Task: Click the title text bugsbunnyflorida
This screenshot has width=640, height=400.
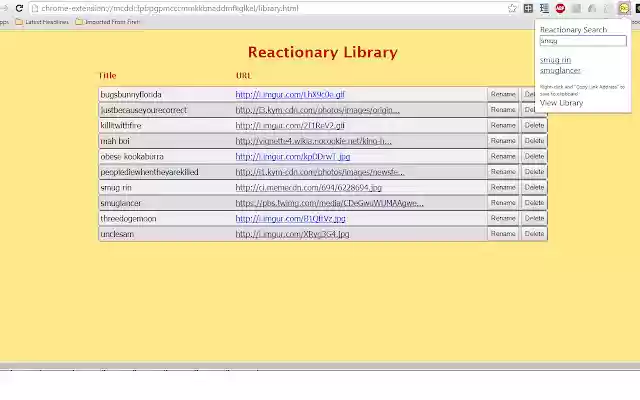Action: tap(131, 95)
